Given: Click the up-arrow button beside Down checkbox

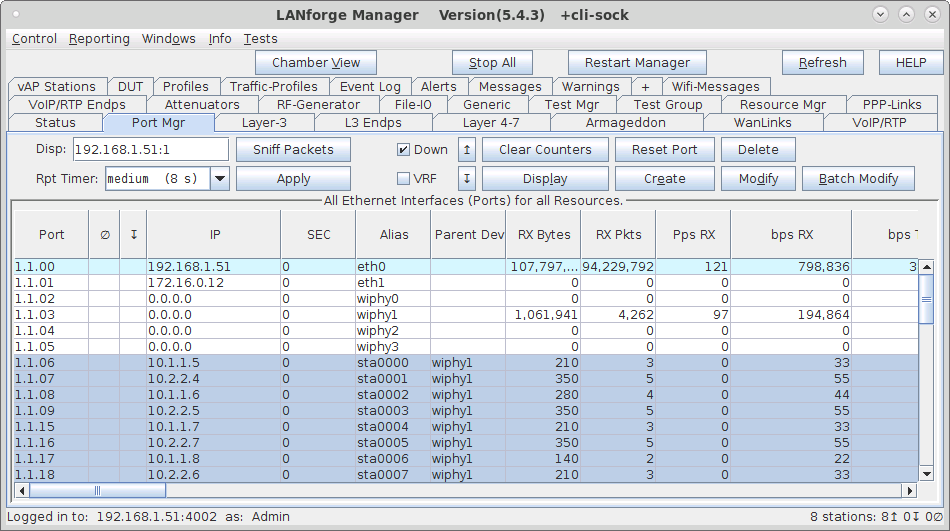Looking at the screenshot, I should point(467,150).
